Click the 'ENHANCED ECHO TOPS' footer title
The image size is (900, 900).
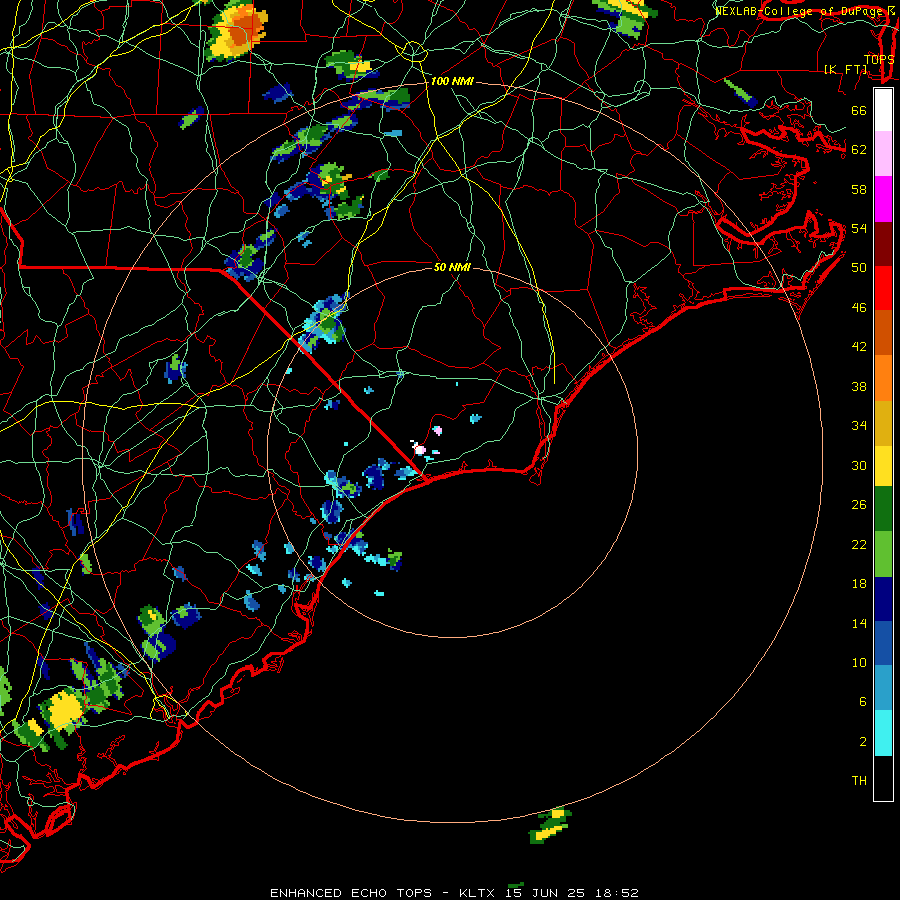pos(351,893)
